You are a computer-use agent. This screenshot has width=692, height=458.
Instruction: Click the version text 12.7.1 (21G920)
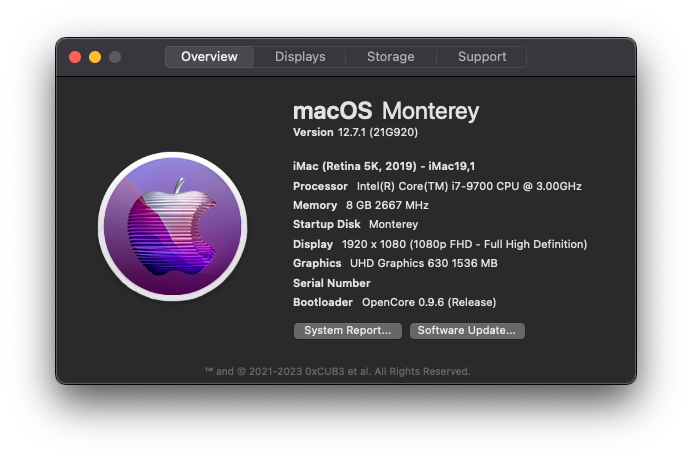[x=378, y=132]
